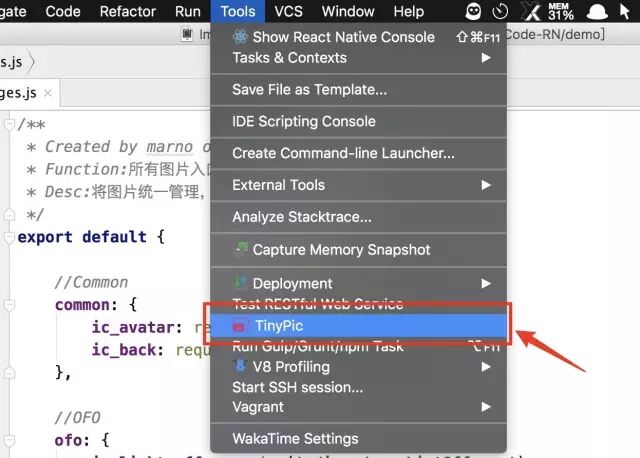Open the Help menu
640x458 pixels.
tap(409, 11)
